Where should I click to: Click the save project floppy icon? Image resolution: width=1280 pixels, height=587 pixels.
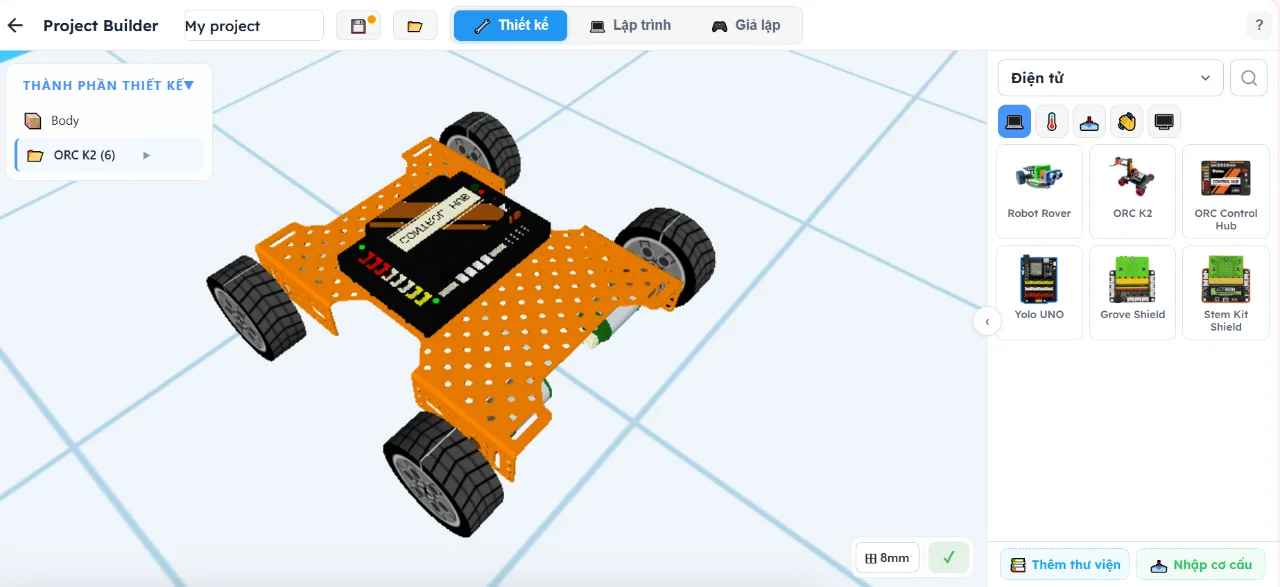[358, 26]
